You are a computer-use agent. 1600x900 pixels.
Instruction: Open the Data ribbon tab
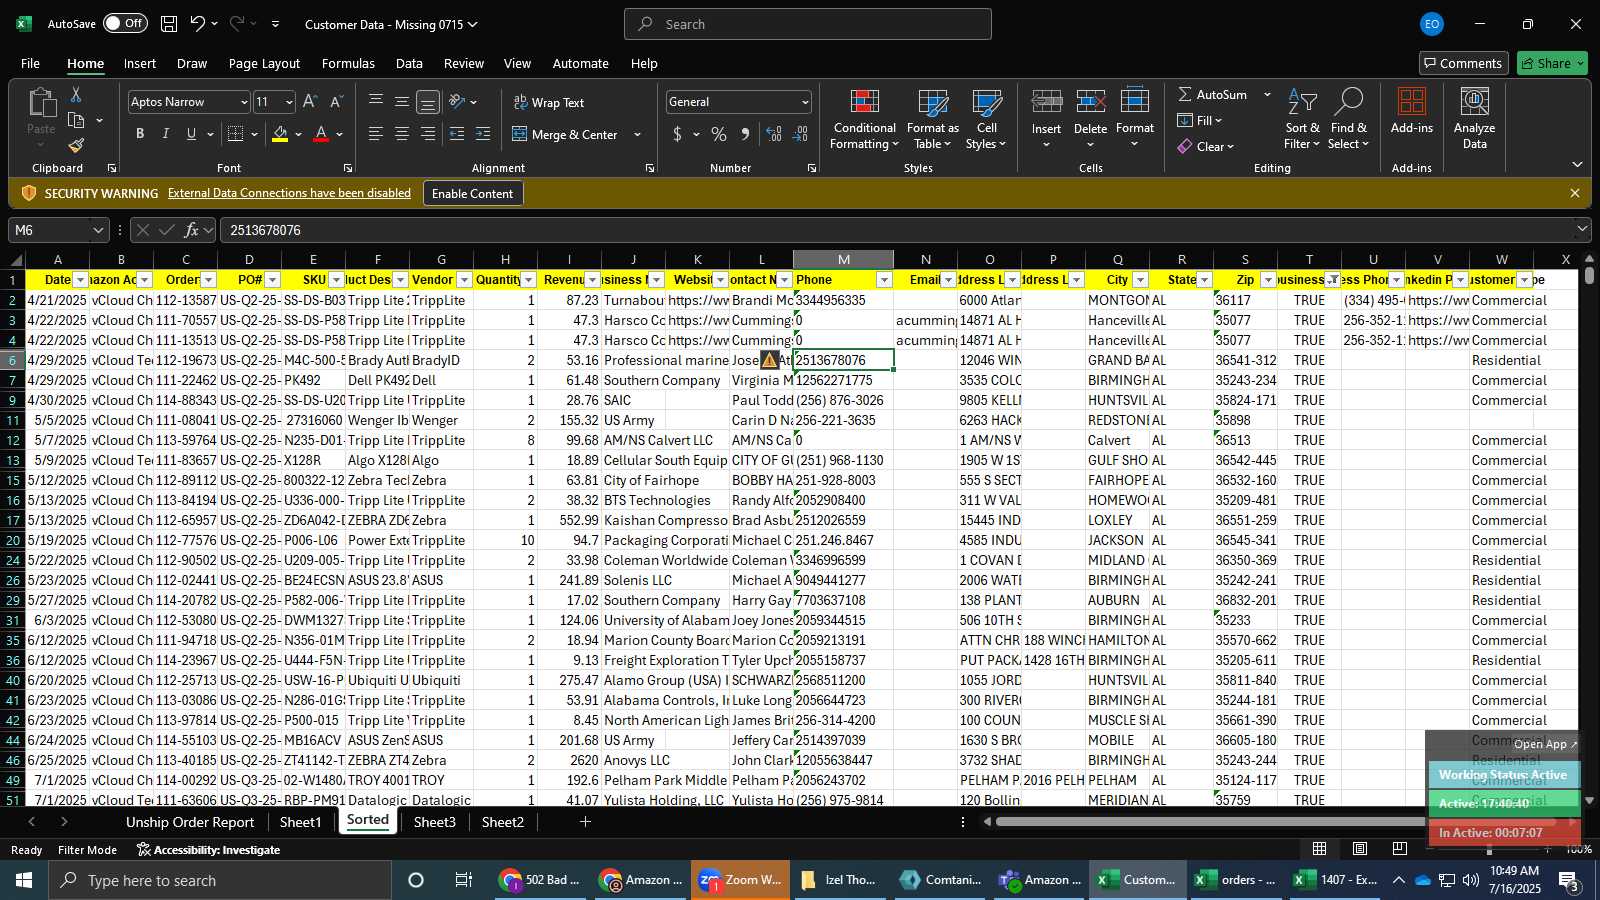(409, 63)
